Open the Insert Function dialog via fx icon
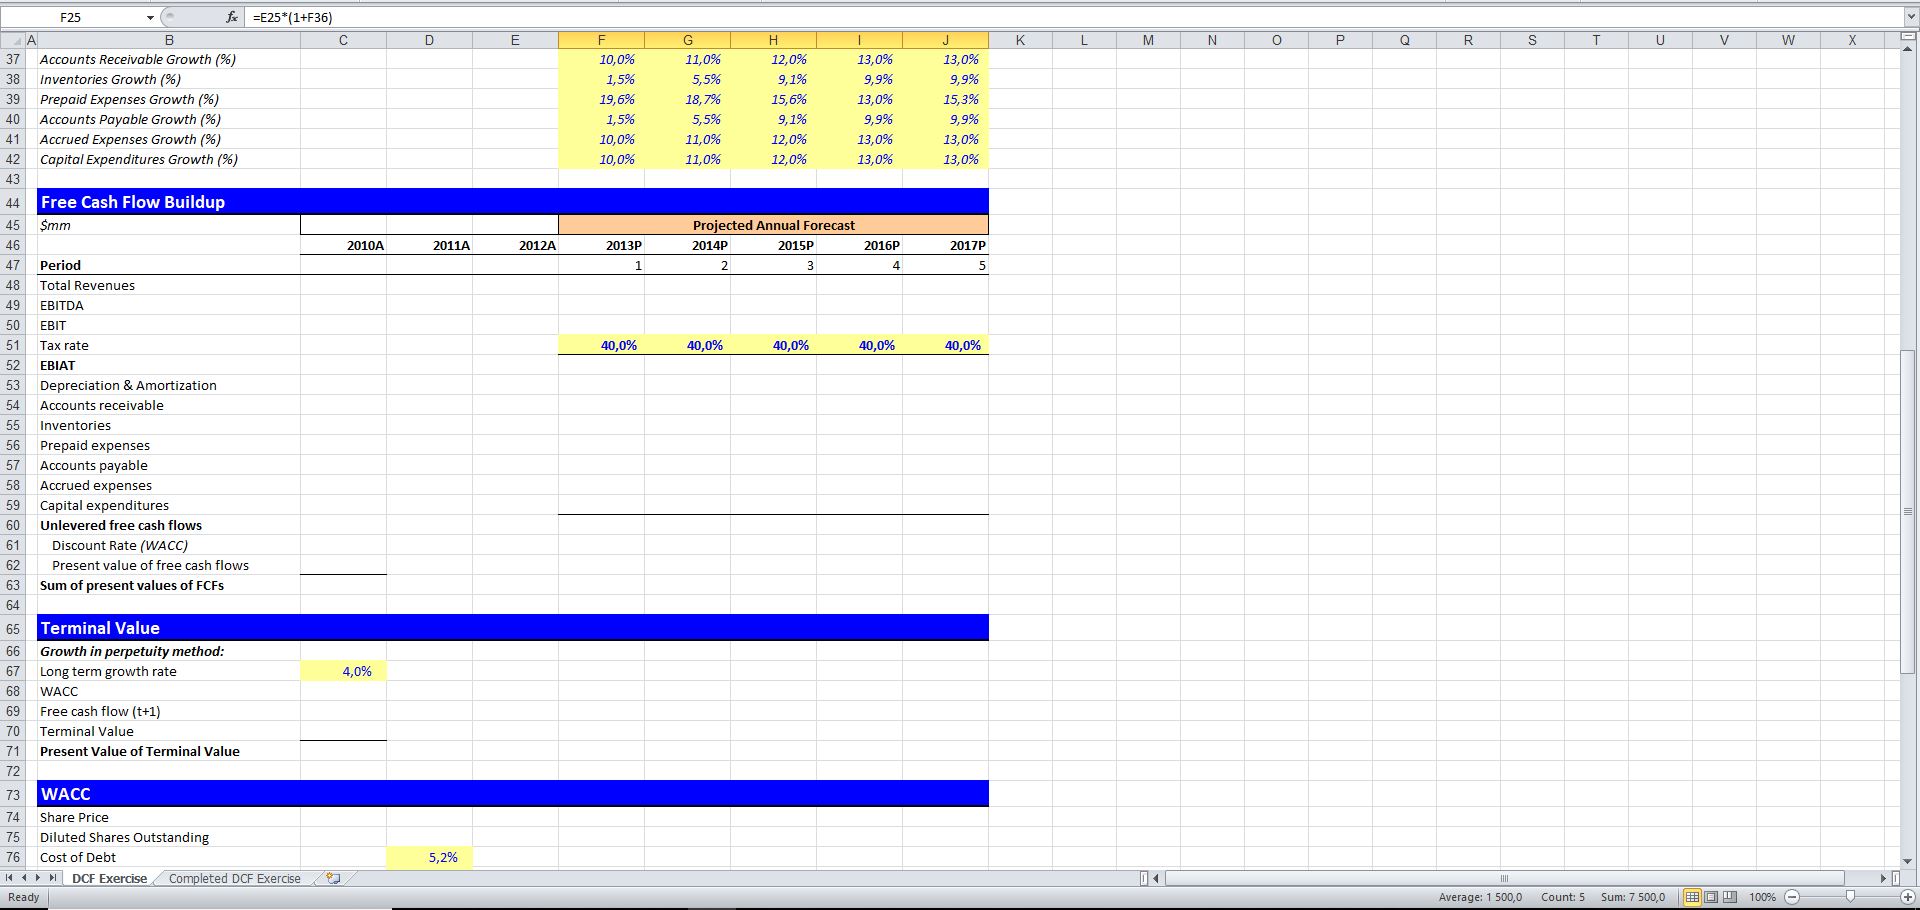This screenshot has height=910, width=1920. (x=230, y=17)
